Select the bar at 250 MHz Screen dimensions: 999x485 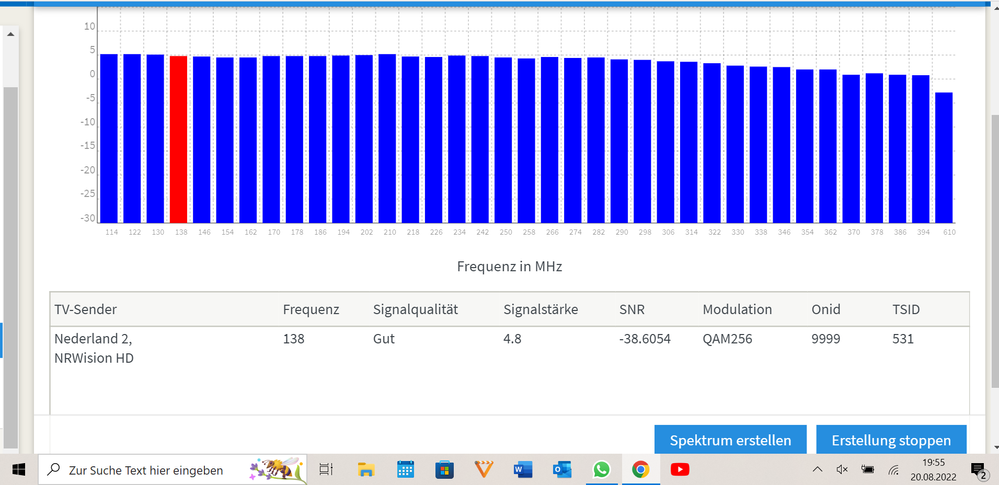click(x=503, y=140)
